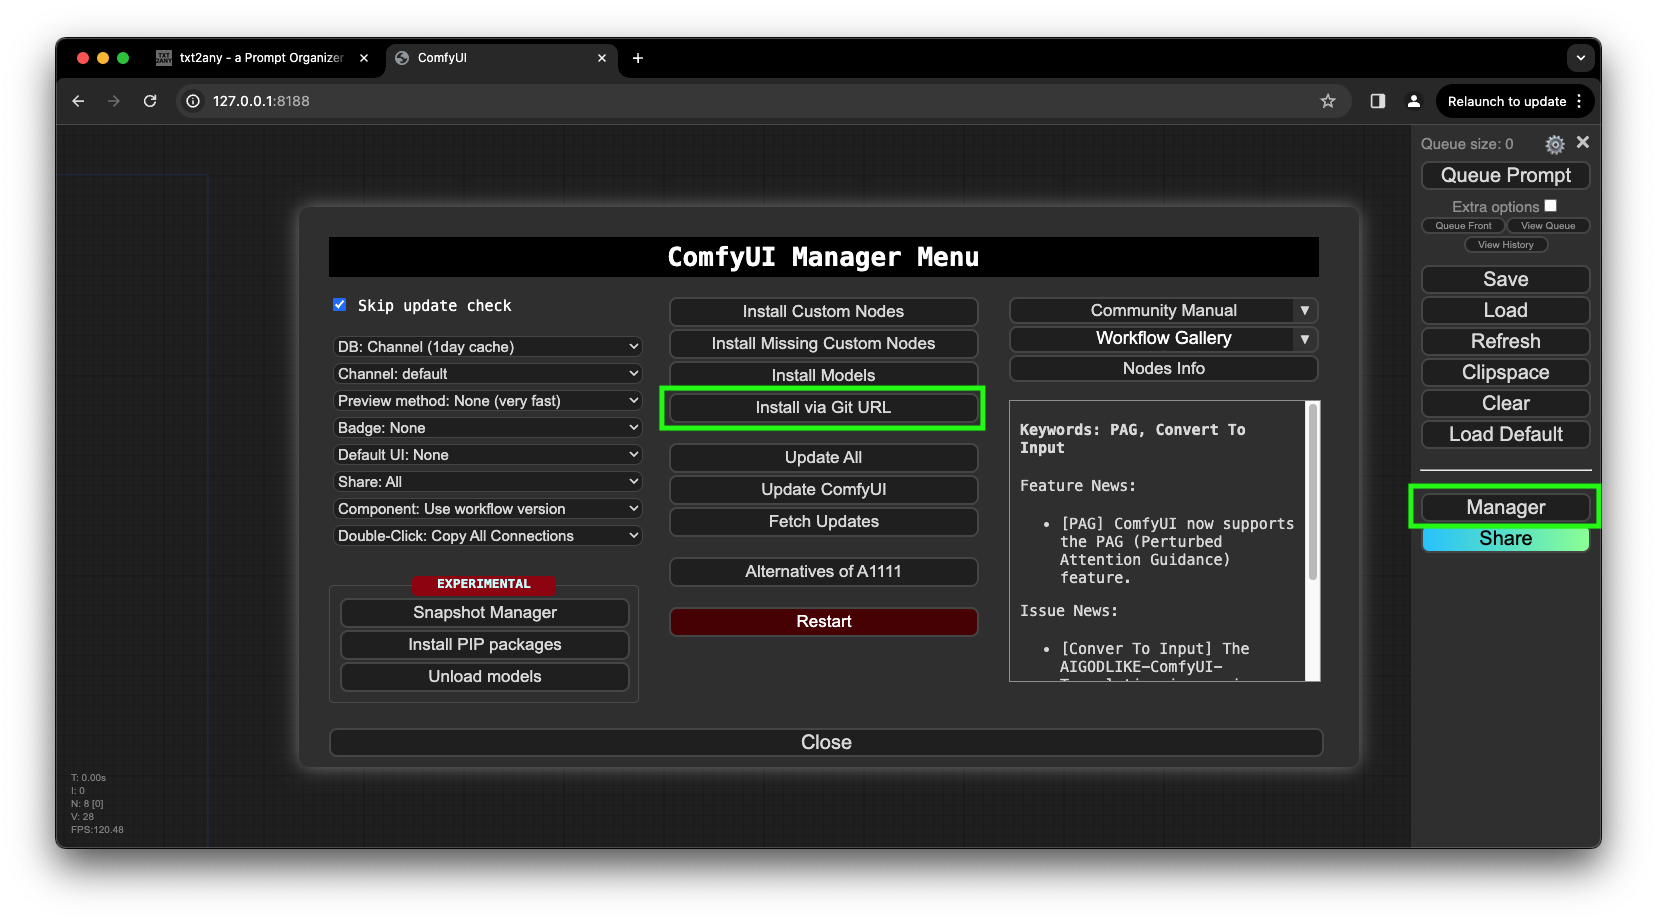Open Default UI: None dropdown
This screenshot has width=1657, height=922.
coord(487,455)
